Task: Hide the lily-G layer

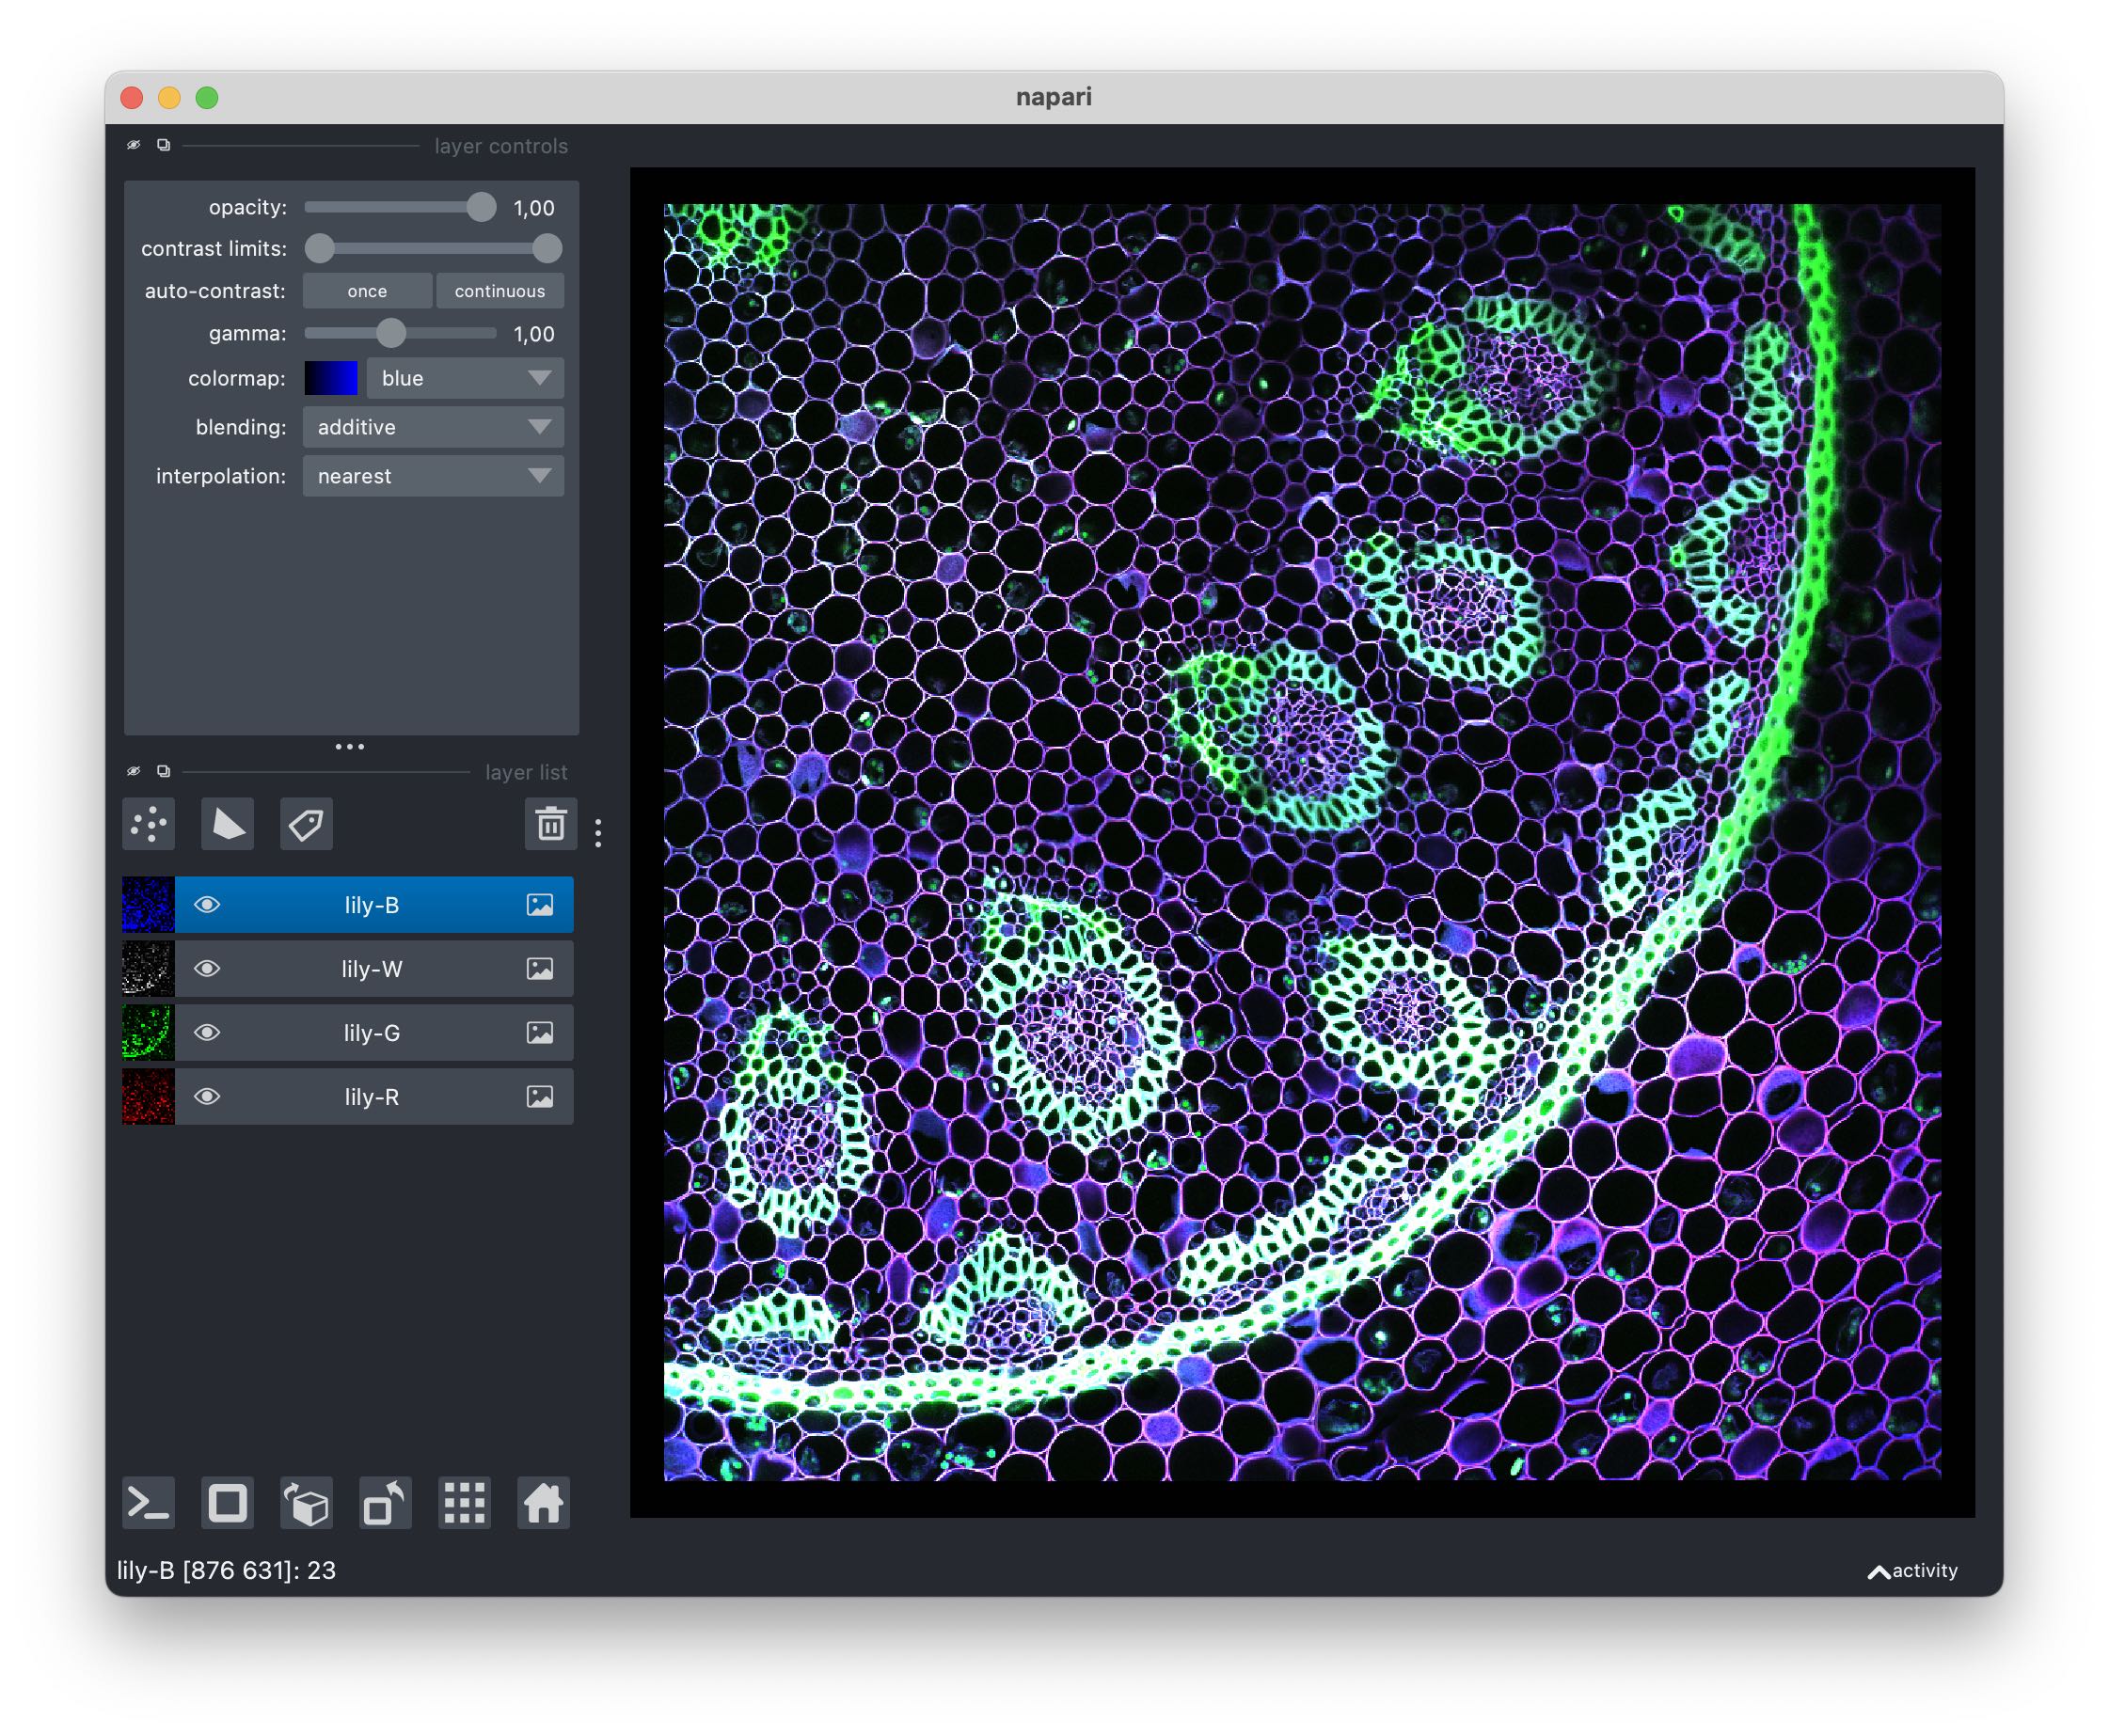Action: pos(207,1033)
